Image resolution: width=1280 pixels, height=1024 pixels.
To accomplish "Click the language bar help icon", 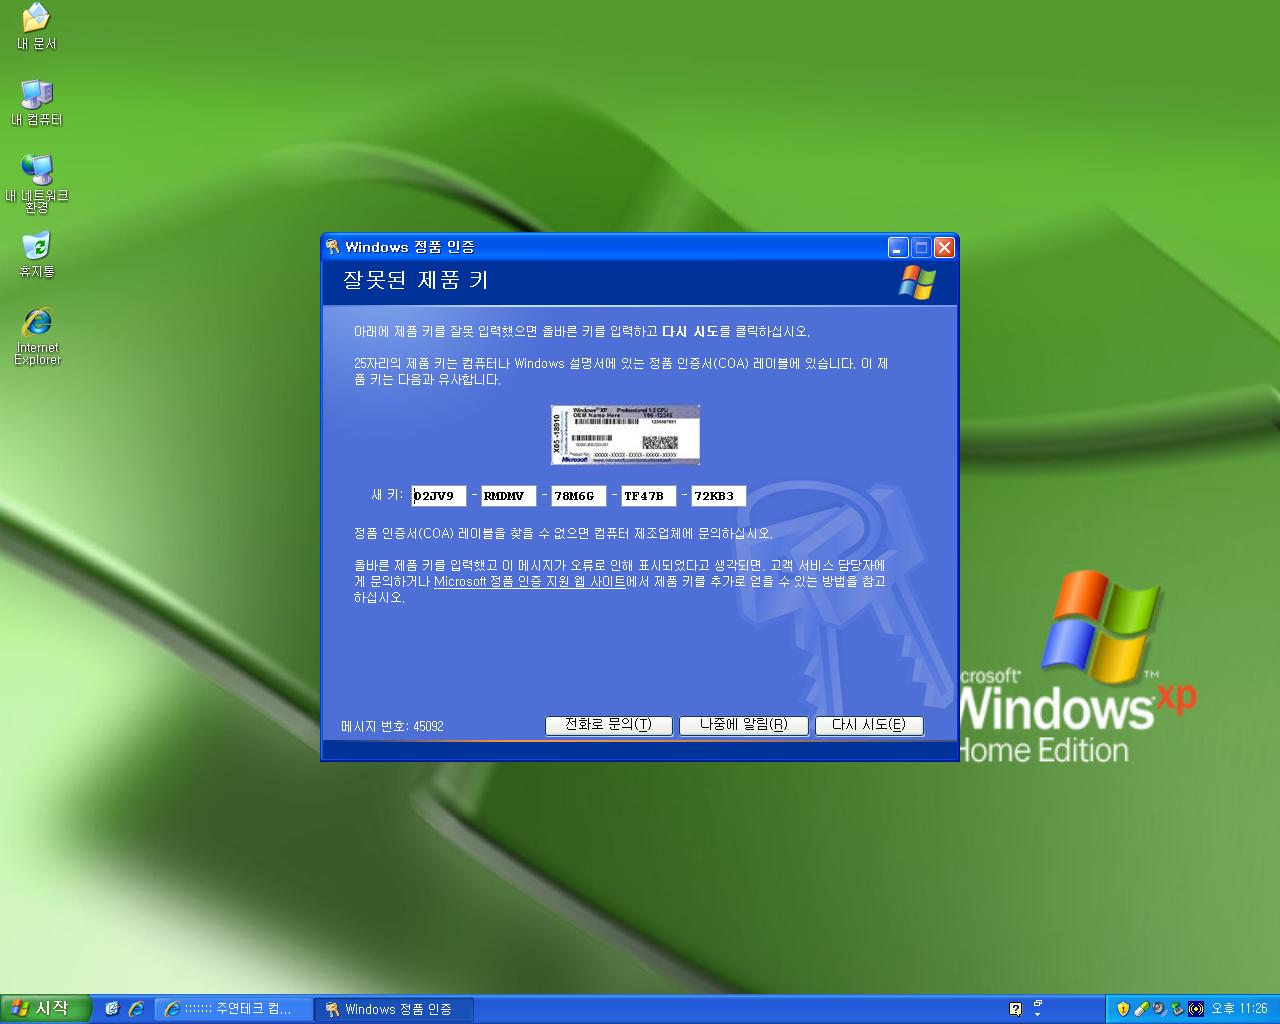I will [1016, 1009].
